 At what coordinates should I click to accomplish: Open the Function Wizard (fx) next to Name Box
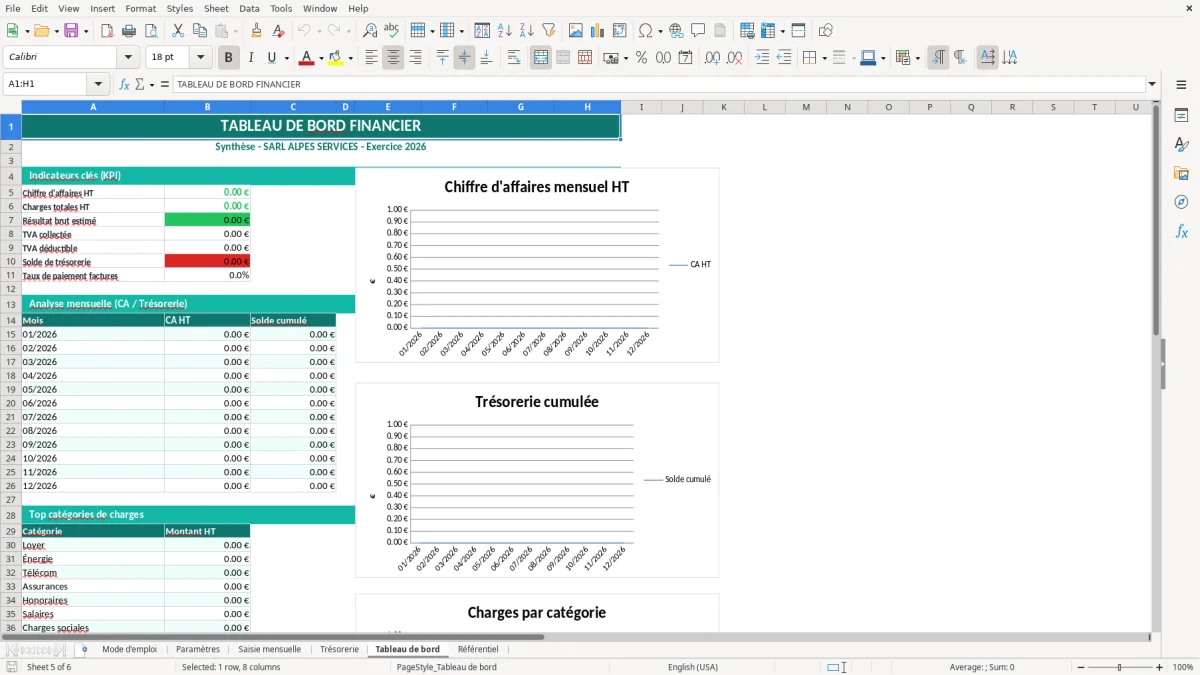125,85
